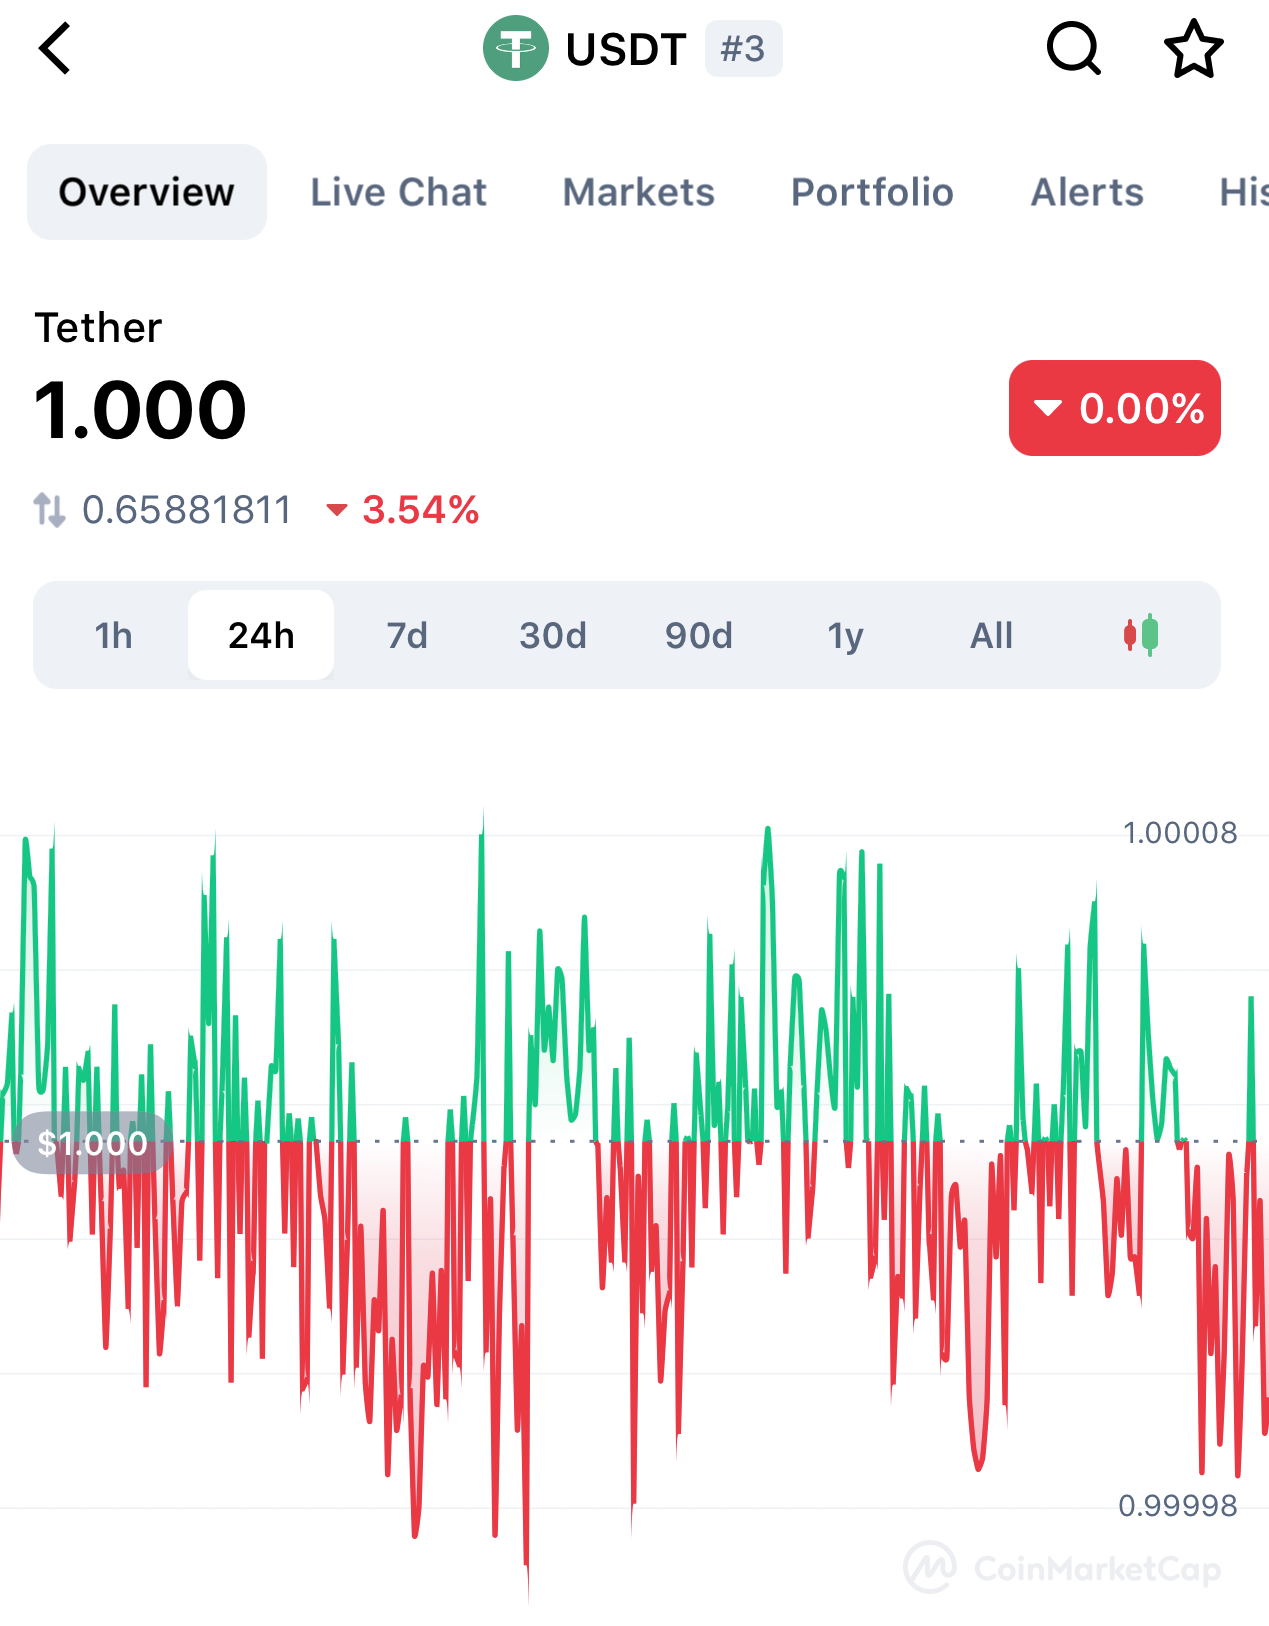The height and width of the screenshot is (1626, 1269).
Task: Tap the swap arrows conversion icon
Action: [x=49, y=510]
